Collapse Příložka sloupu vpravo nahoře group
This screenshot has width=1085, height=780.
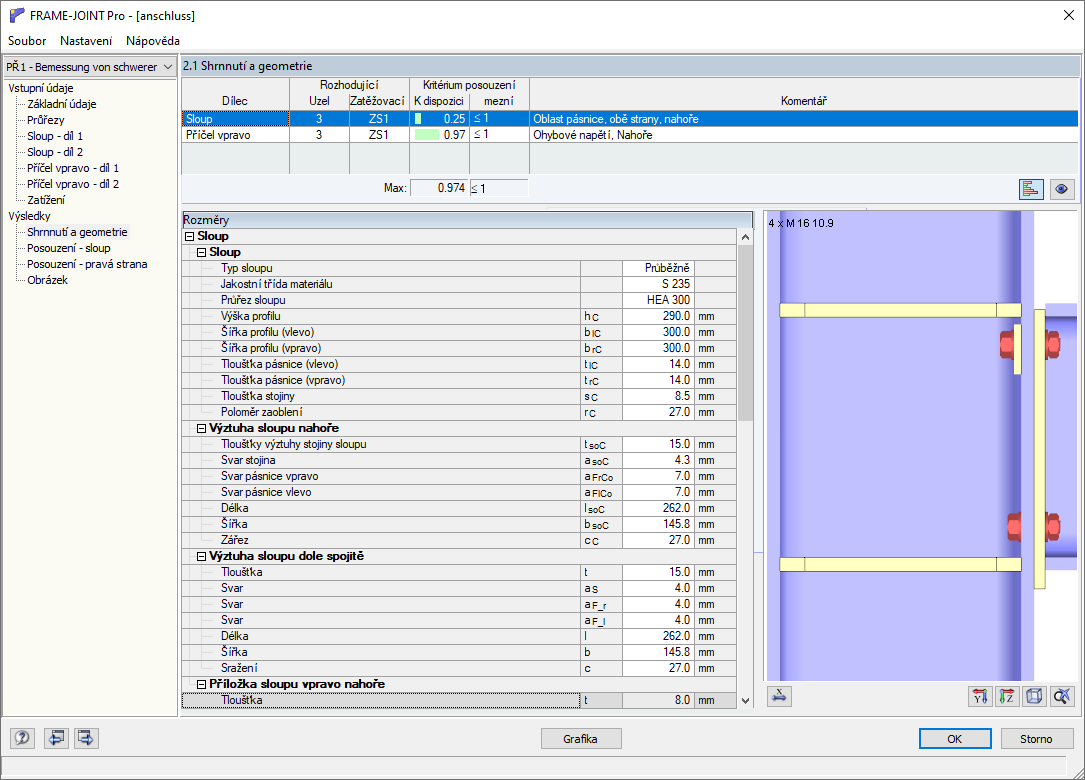(201, 684)
